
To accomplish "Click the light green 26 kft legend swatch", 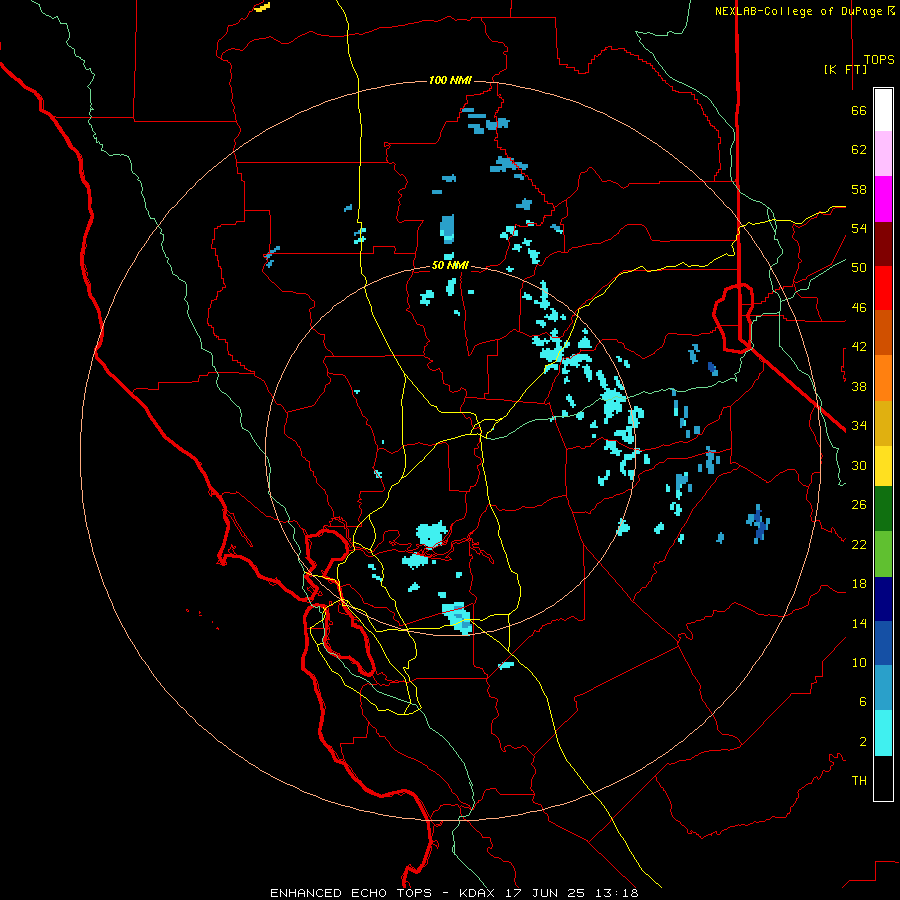I will (x=883, y=554).
